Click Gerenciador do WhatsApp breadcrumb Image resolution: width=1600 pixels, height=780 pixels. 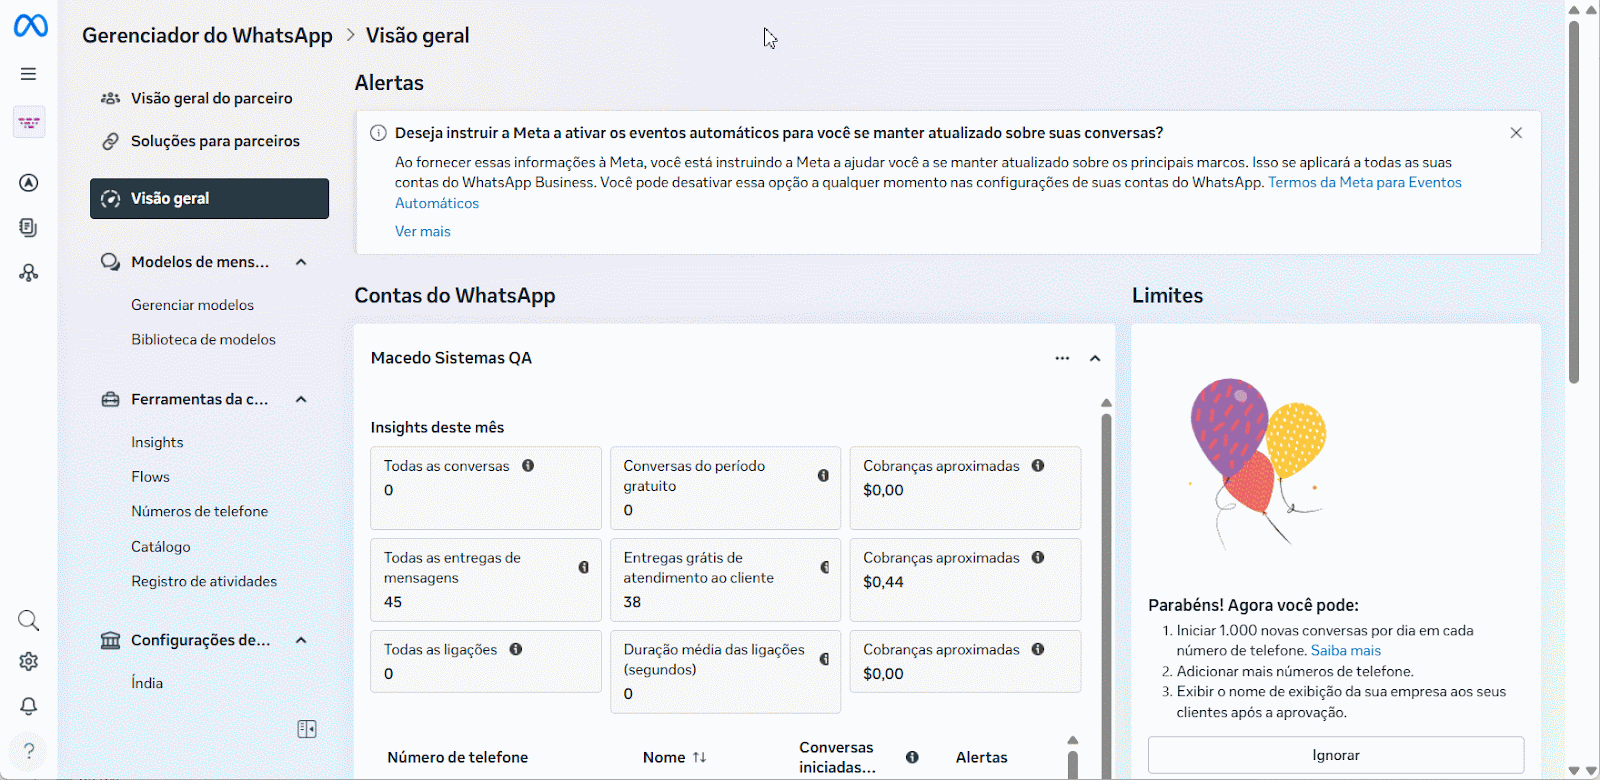point(207,35)
